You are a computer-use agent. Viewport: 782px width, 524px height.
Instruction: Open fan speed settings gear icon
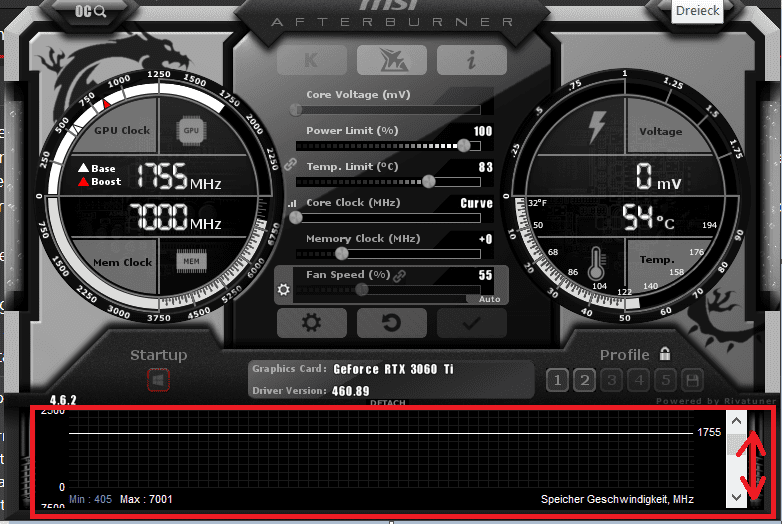tap(283, 289)
